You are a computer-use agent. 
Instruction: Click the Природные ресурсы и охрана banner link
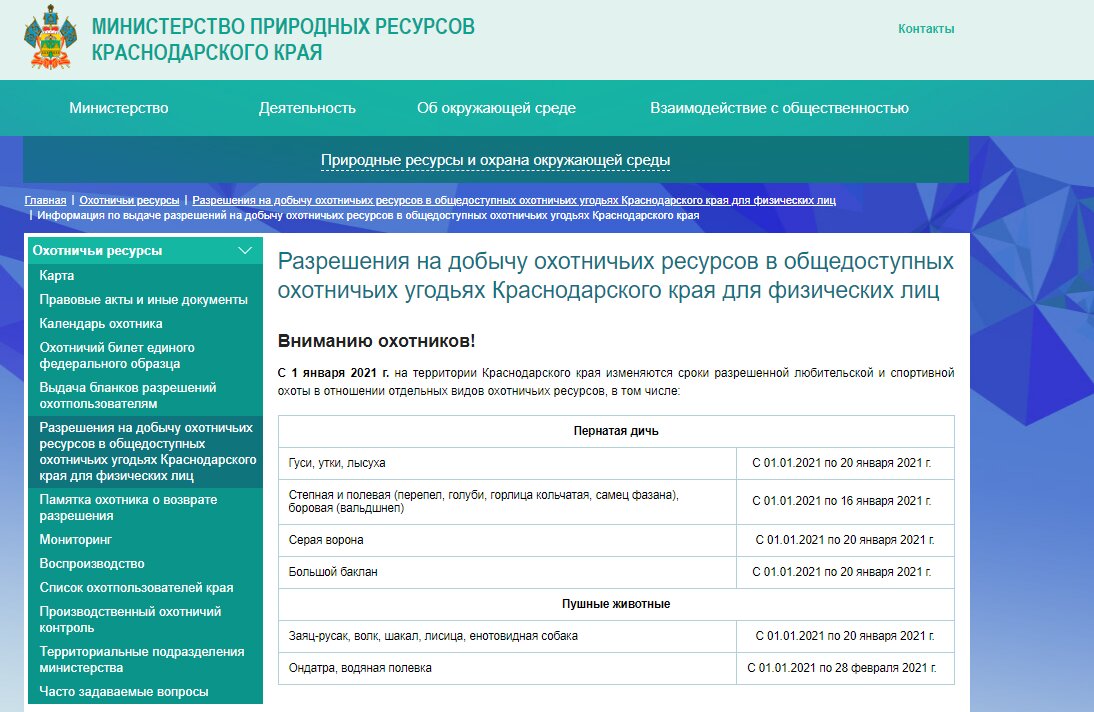(x=495, y=158)
